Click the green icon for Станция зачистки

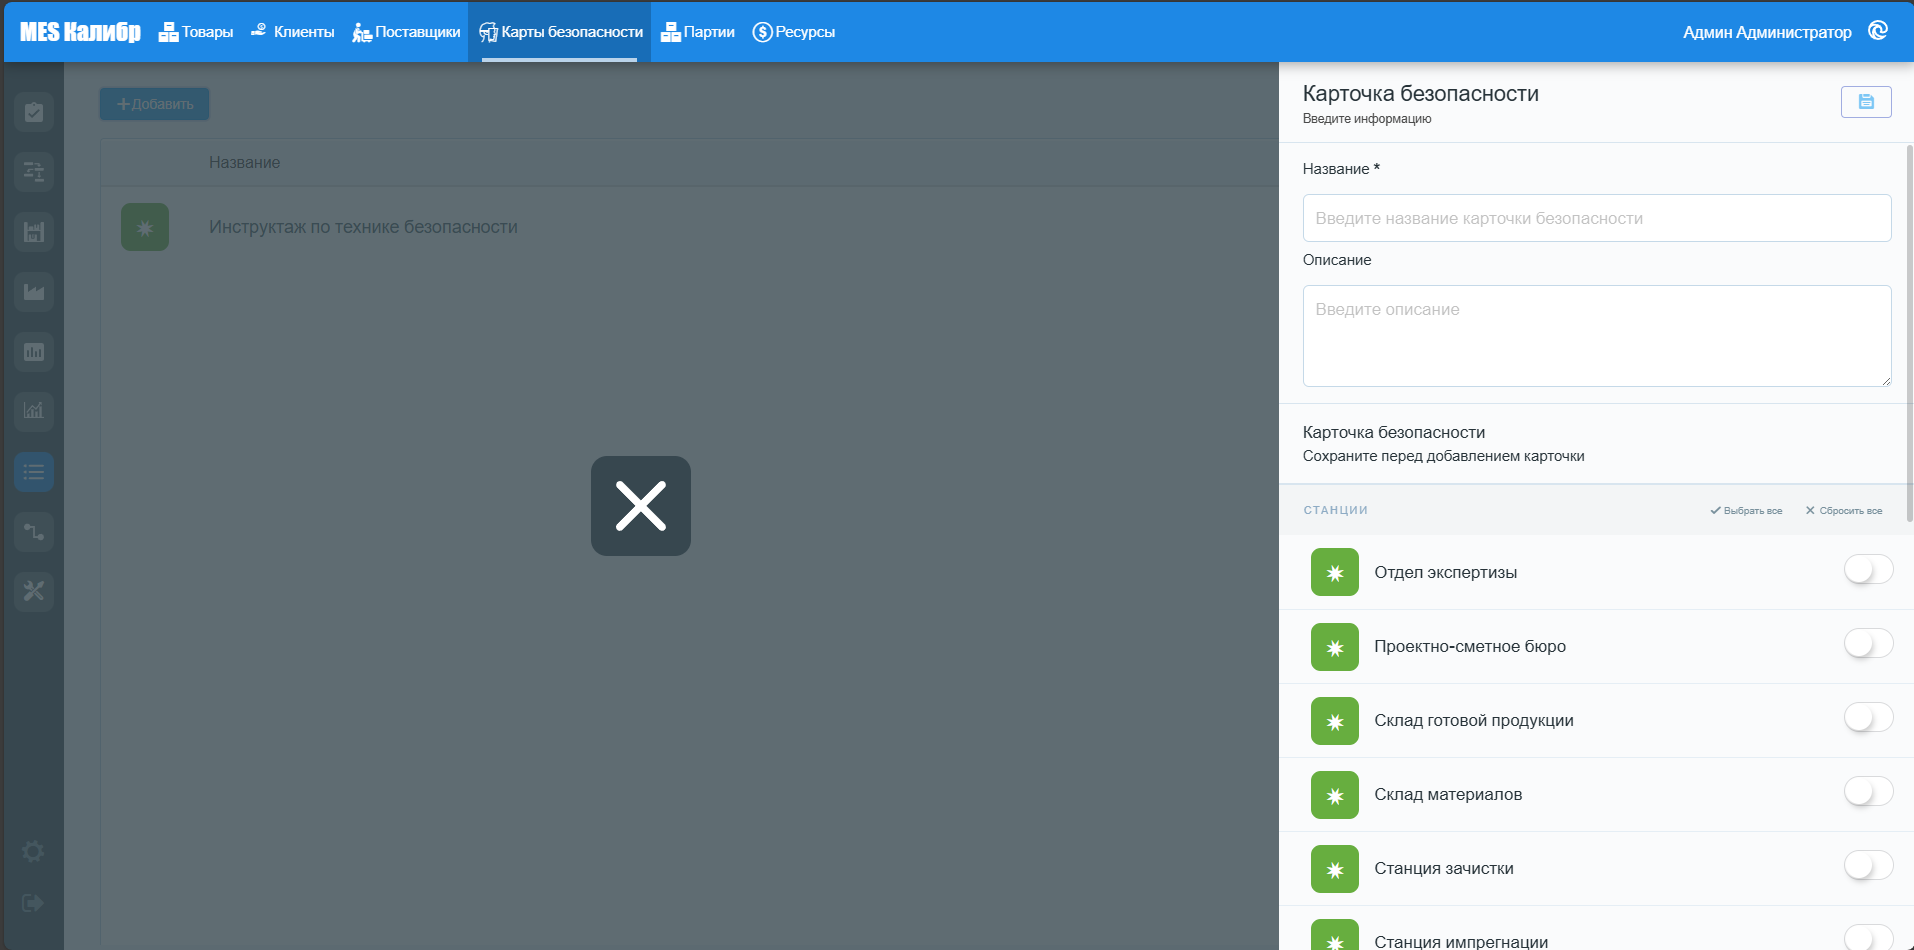1335,869
